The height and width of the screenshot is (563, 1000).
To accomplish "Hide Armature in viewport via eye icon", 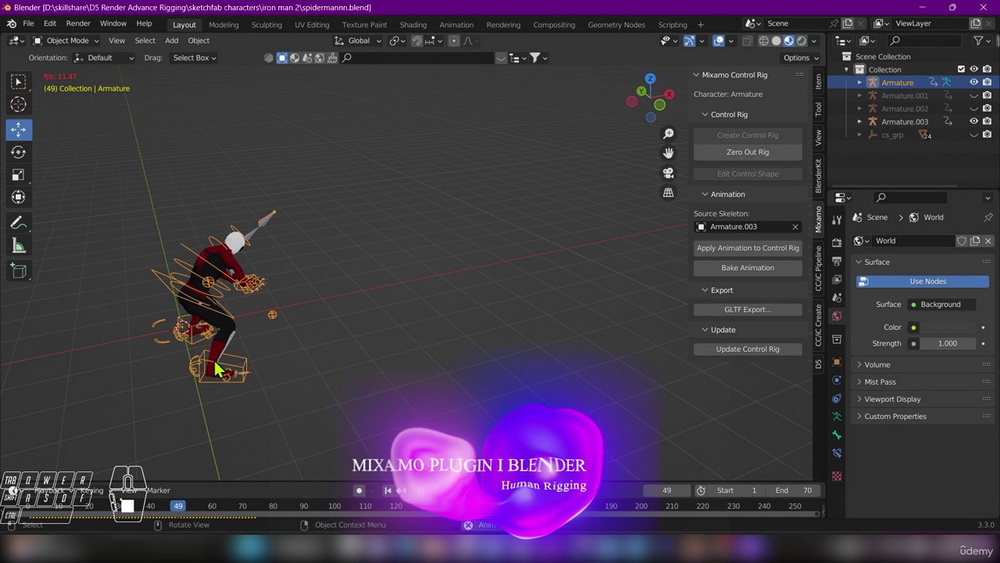I will point(973,82).
